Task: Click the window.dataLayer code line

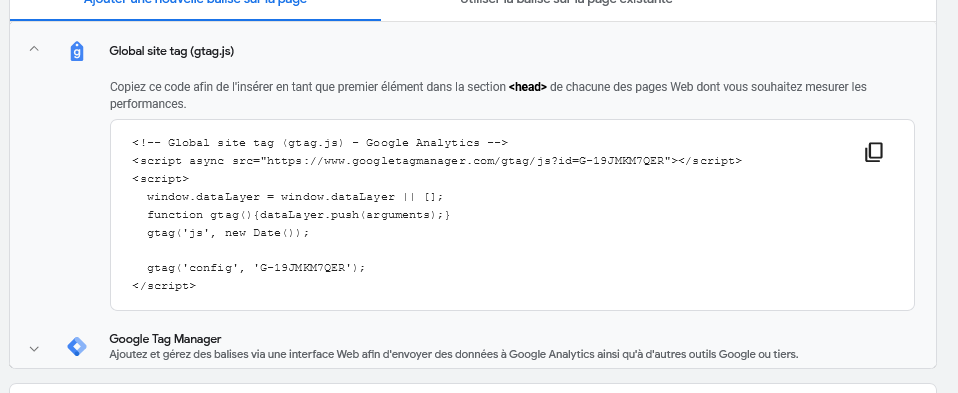Action: click(x=294, y=197)
